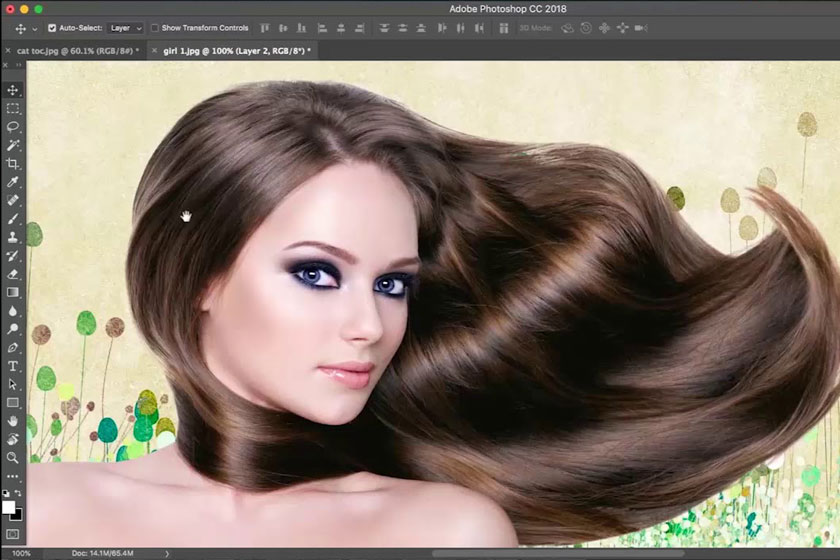Click the Distribute Top Edges icon
The image size is (840, 560).
[x=384, y=28]
